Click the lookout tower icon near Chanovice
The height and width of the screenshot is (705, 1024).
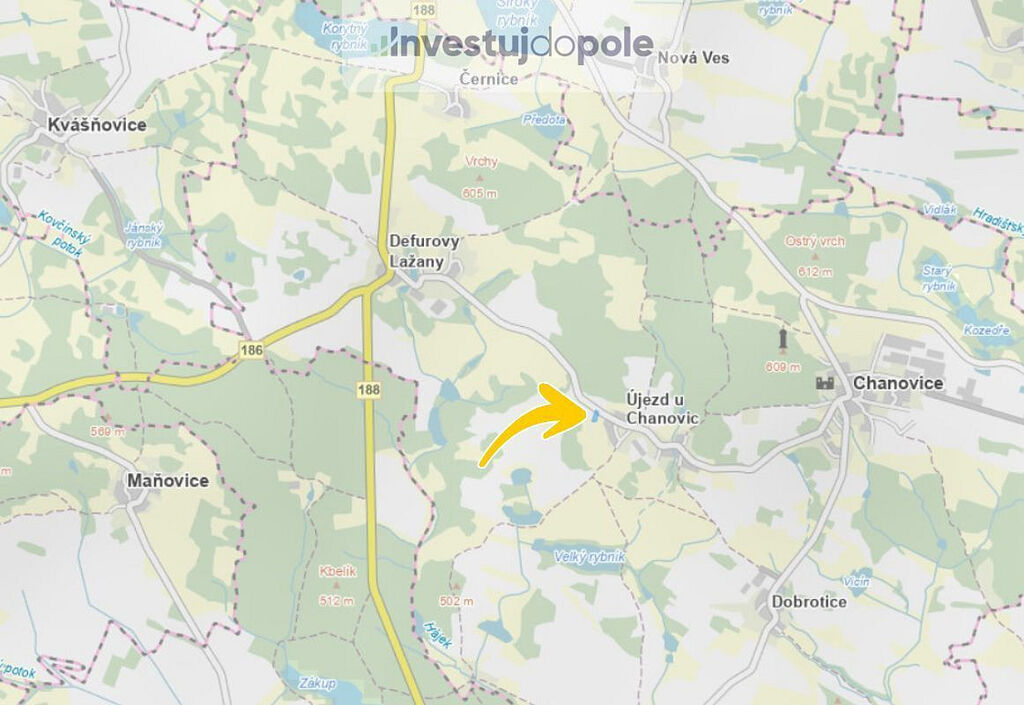782,339
